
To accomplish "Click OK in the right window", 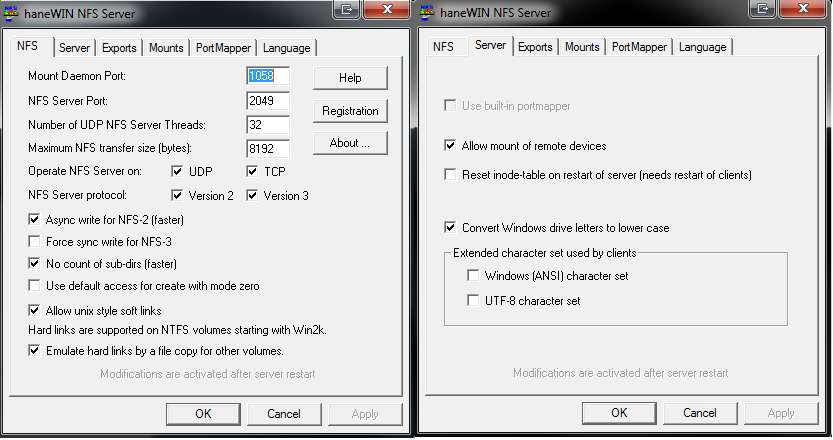I will (619, 413).
